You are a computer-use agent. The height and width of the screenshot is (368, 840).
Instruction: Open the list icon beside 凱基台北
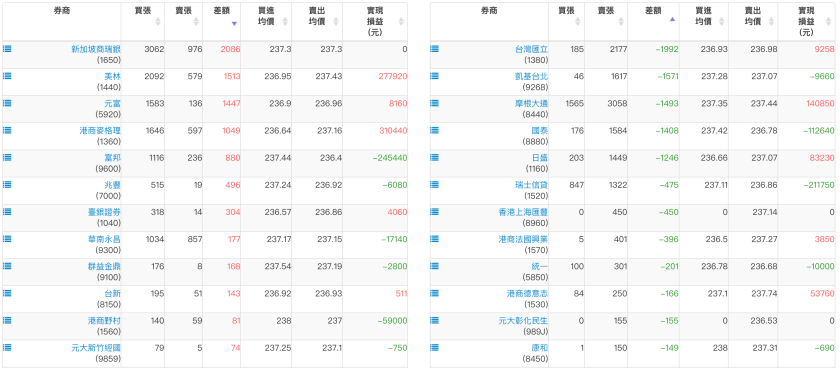pyautogui.click(x=434, y=76)
